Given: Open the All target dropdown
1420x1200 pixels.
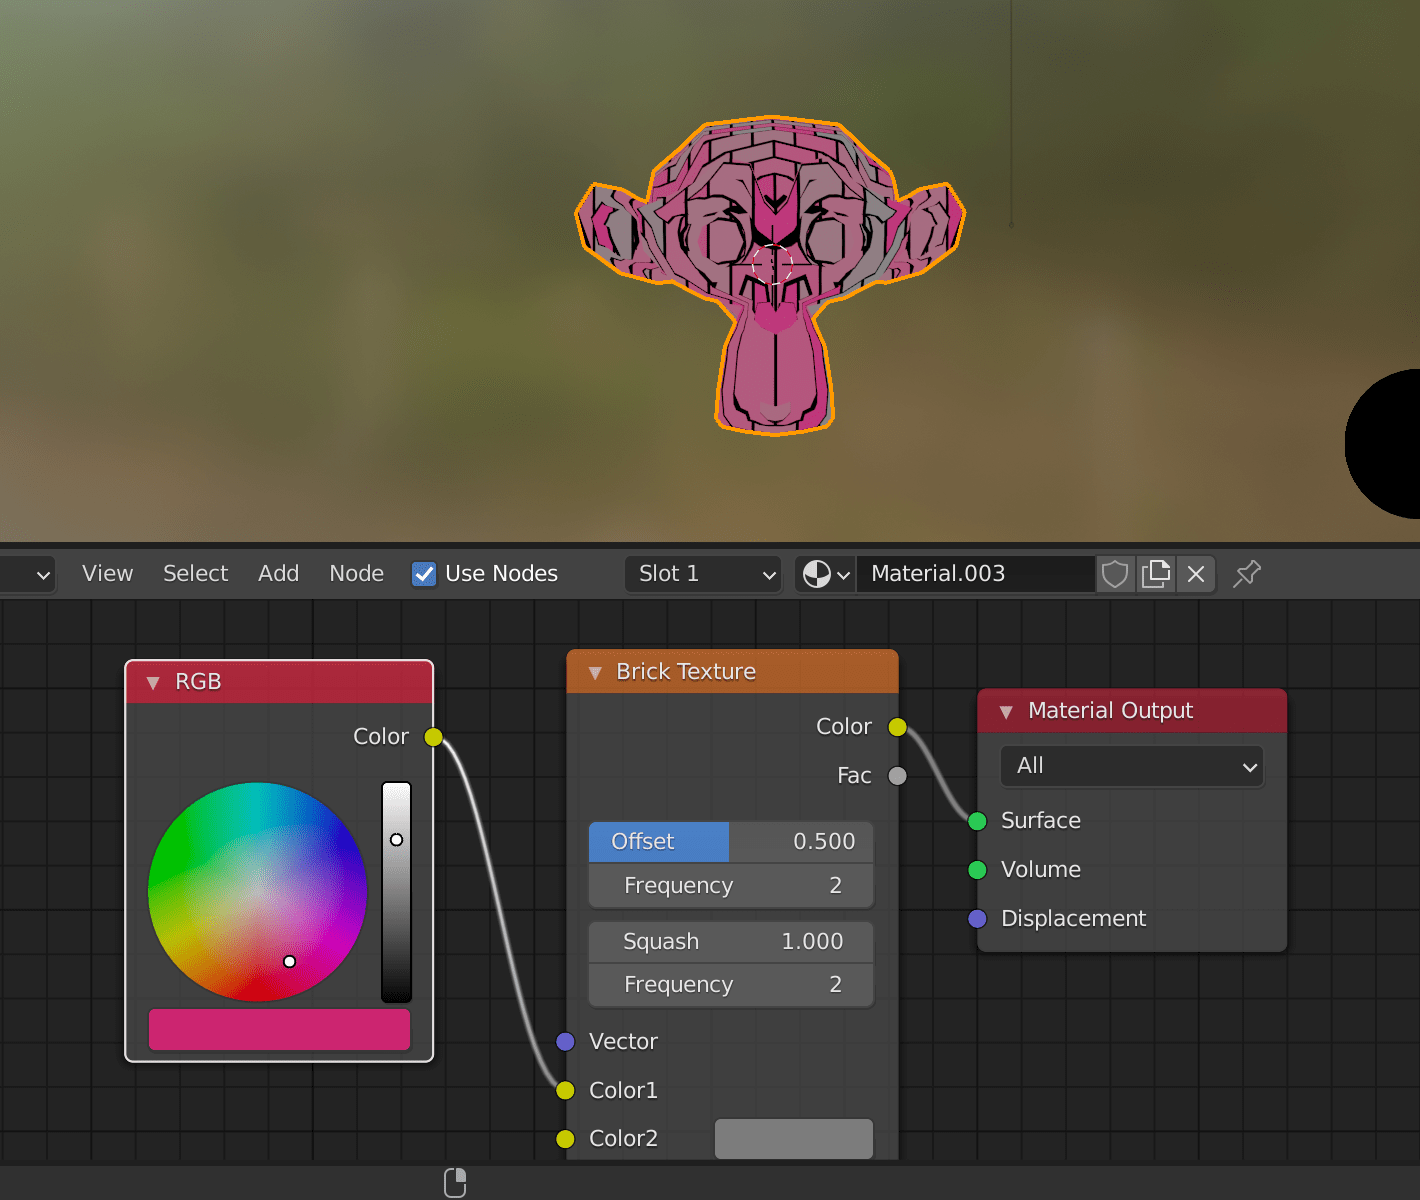Looking at the screenshot, I should click(x=1132, y=766).
